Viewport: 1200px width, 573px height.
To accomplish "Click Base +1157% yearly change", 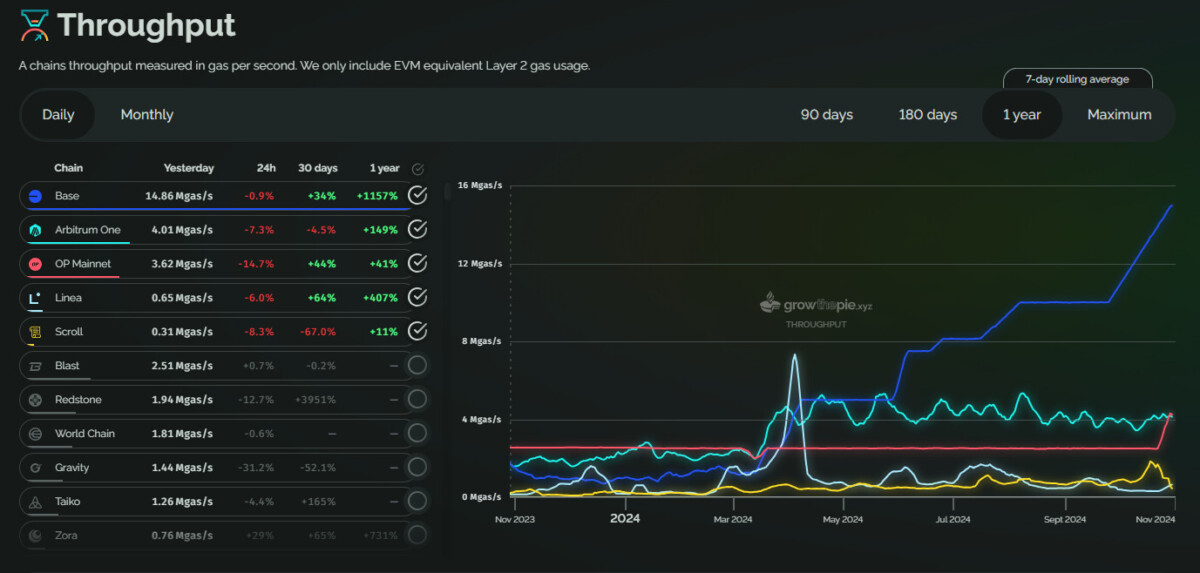I will point(377,196).
